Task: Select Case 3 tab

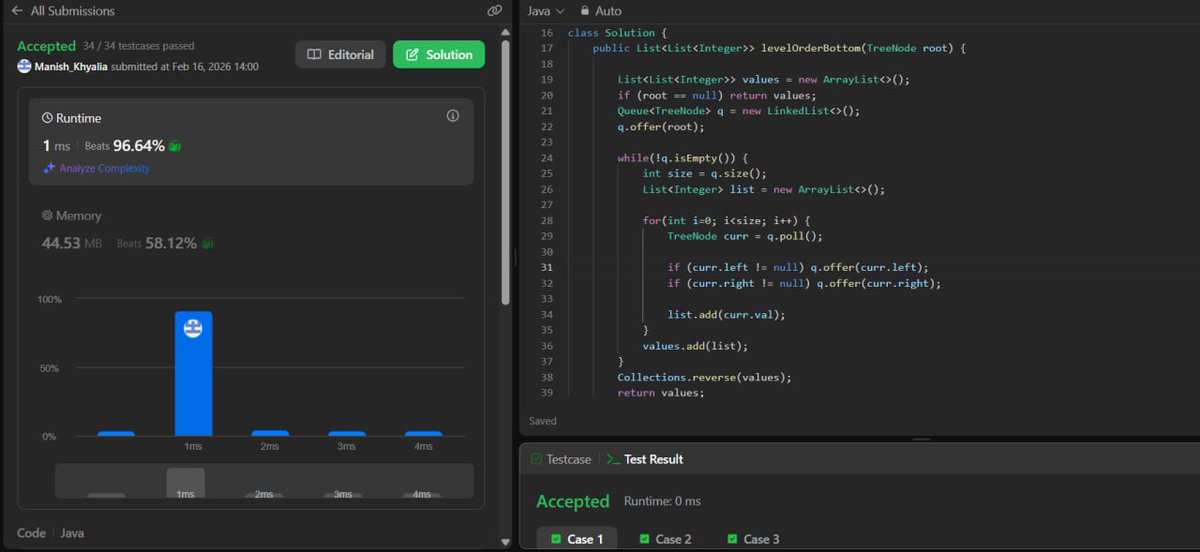Action: pyautogui.click(x=753, y=539)
